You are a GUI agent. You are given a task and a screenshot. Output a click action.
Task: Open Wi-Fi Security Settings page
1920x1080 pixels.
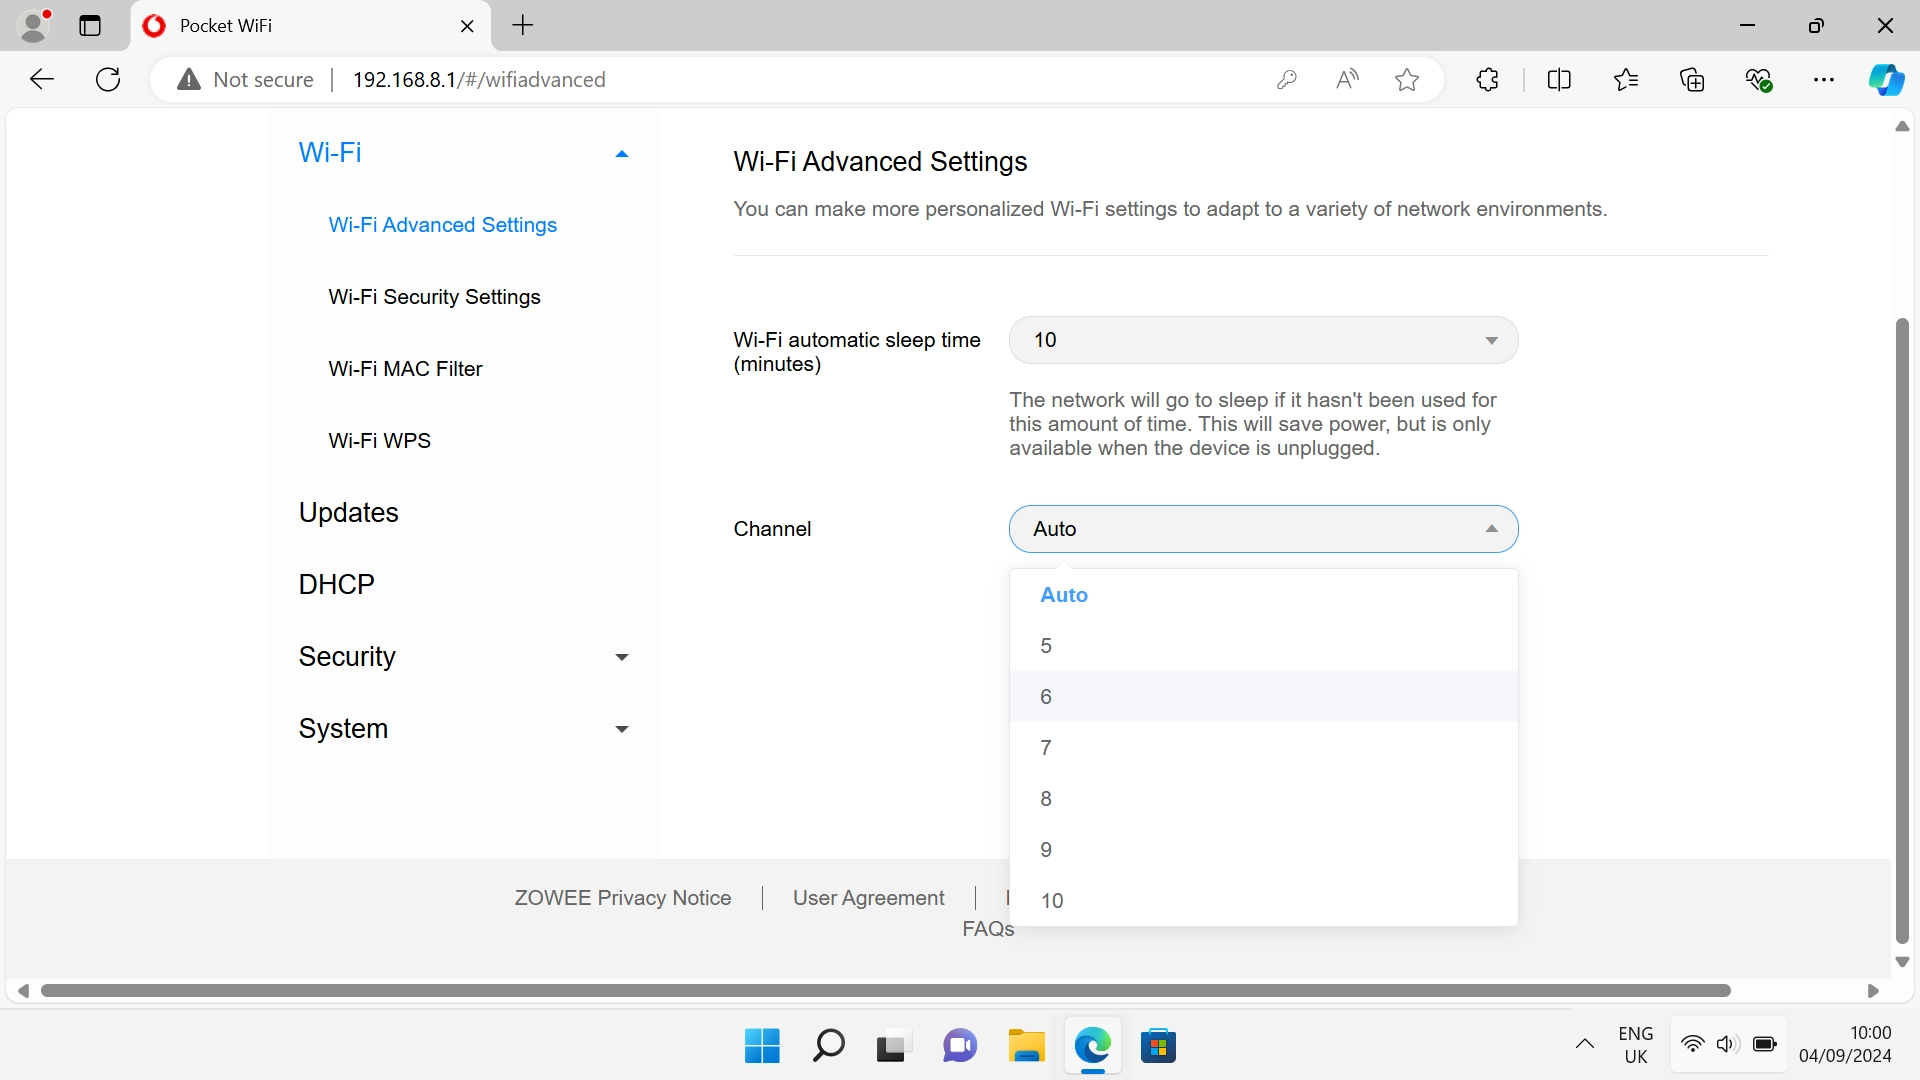pyautogui.click(x=434, y=297)
